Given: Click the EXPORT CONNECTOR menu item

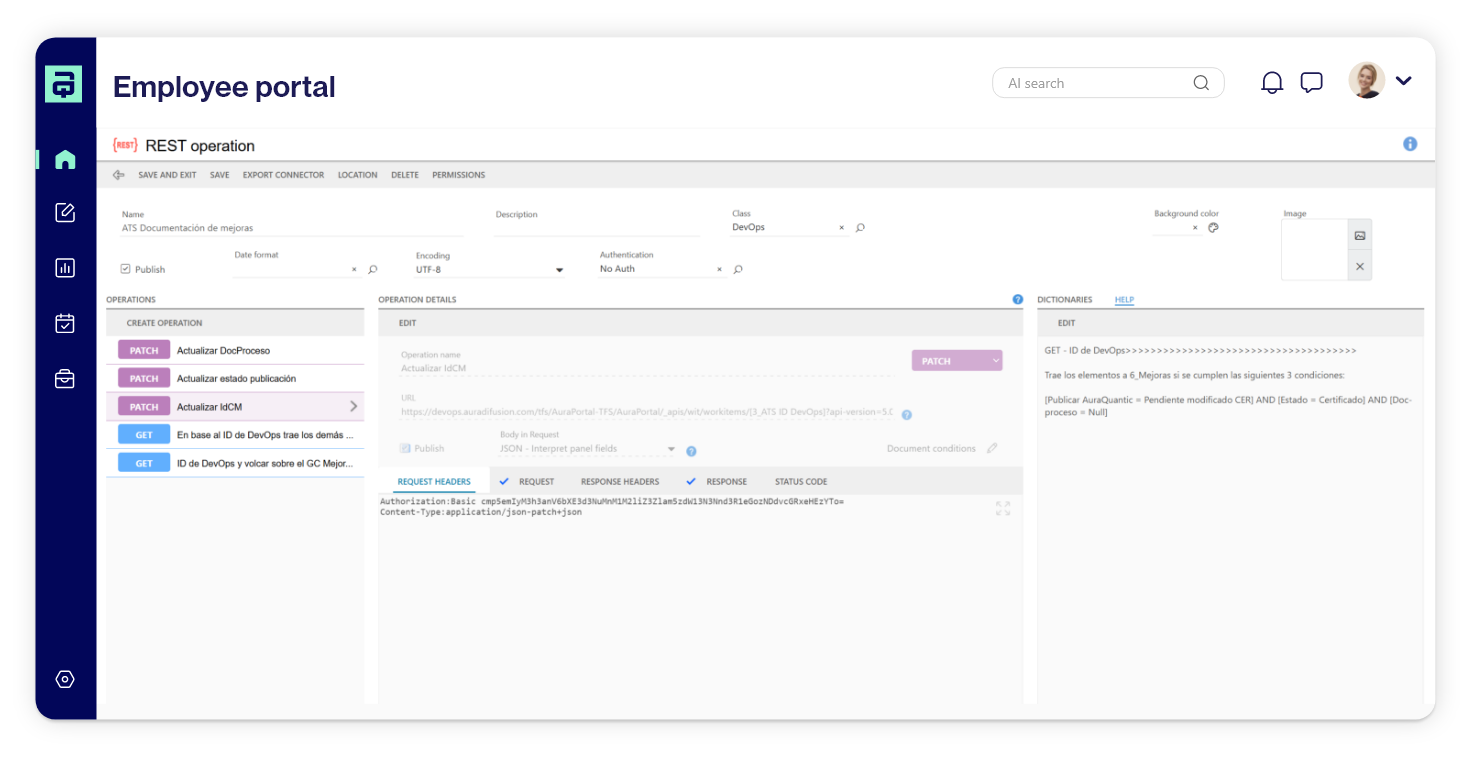Looking at the screenshot, I should click(x=282, y=174).
